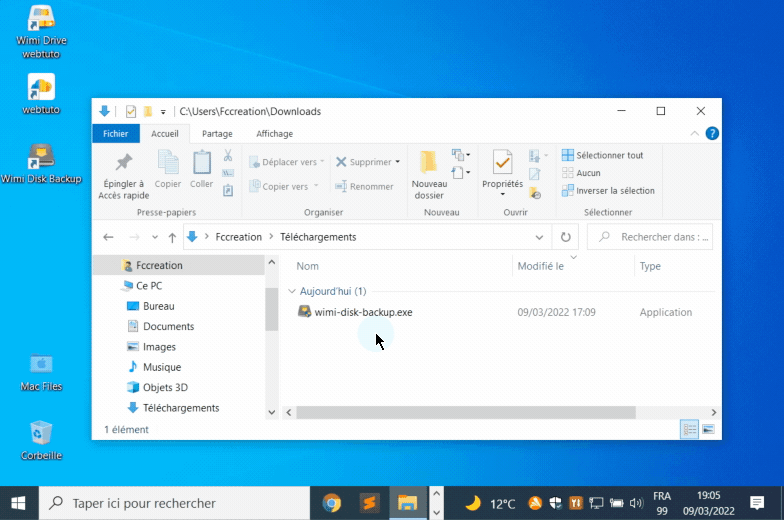Click the volume speaker tray icon
The image size is (784, 520).
636,503
